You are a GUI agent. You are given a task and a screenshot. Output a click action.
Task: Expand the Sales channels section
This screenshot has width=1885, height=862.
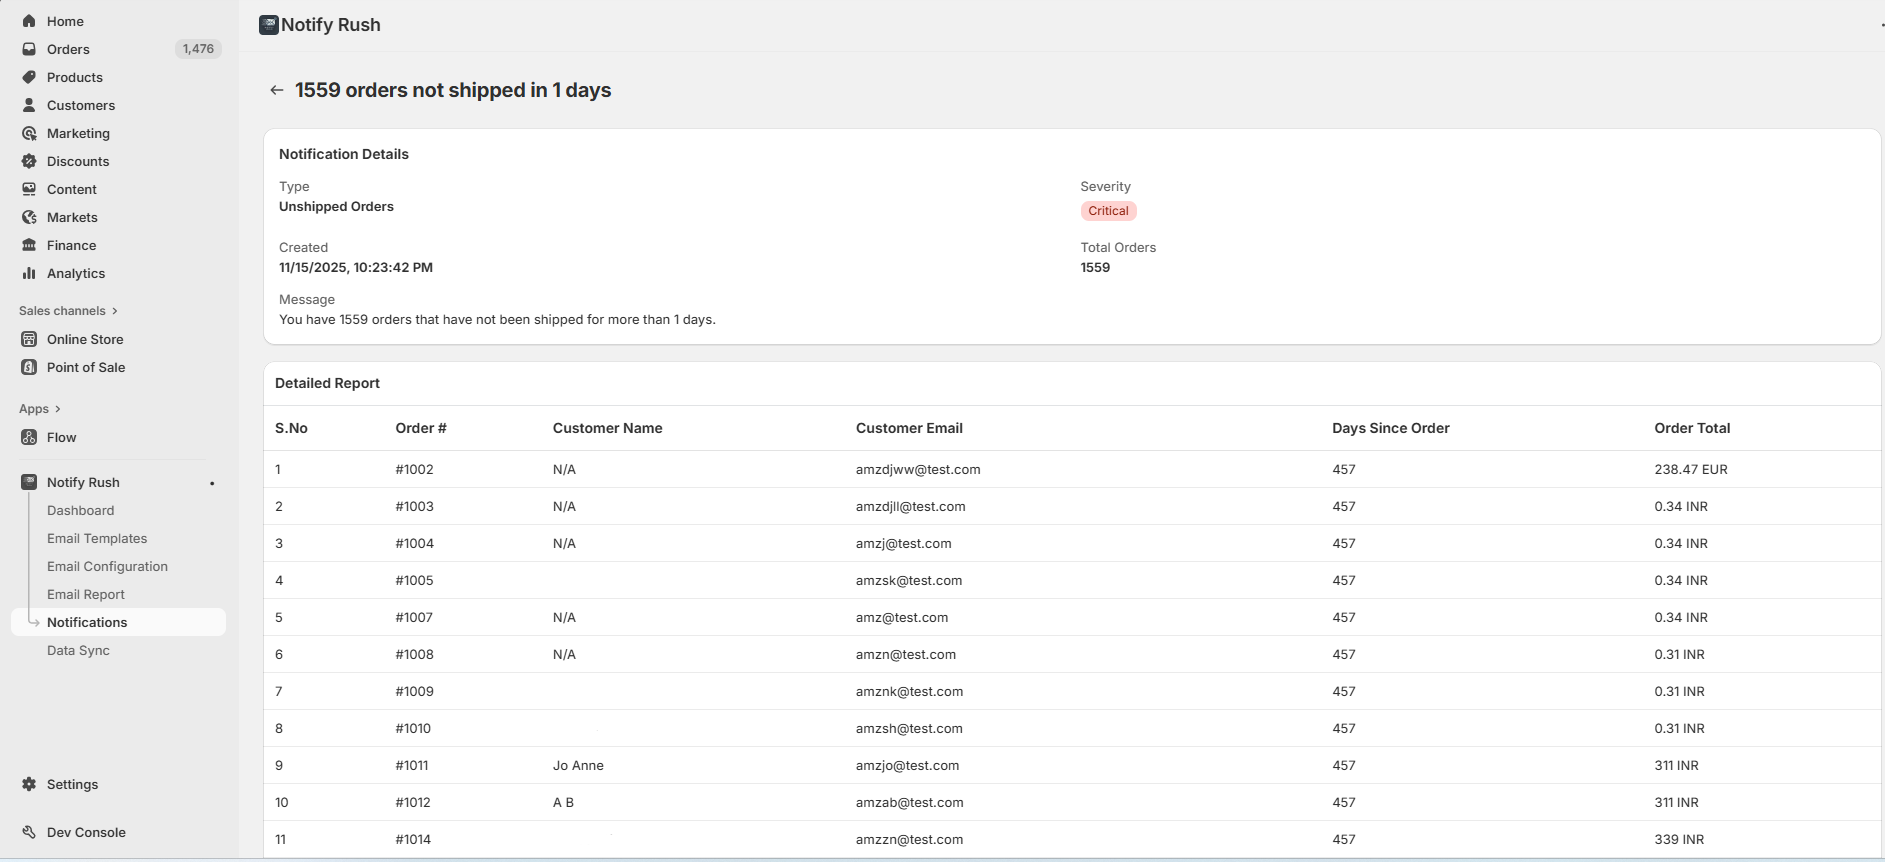click(x=115, y=311)
